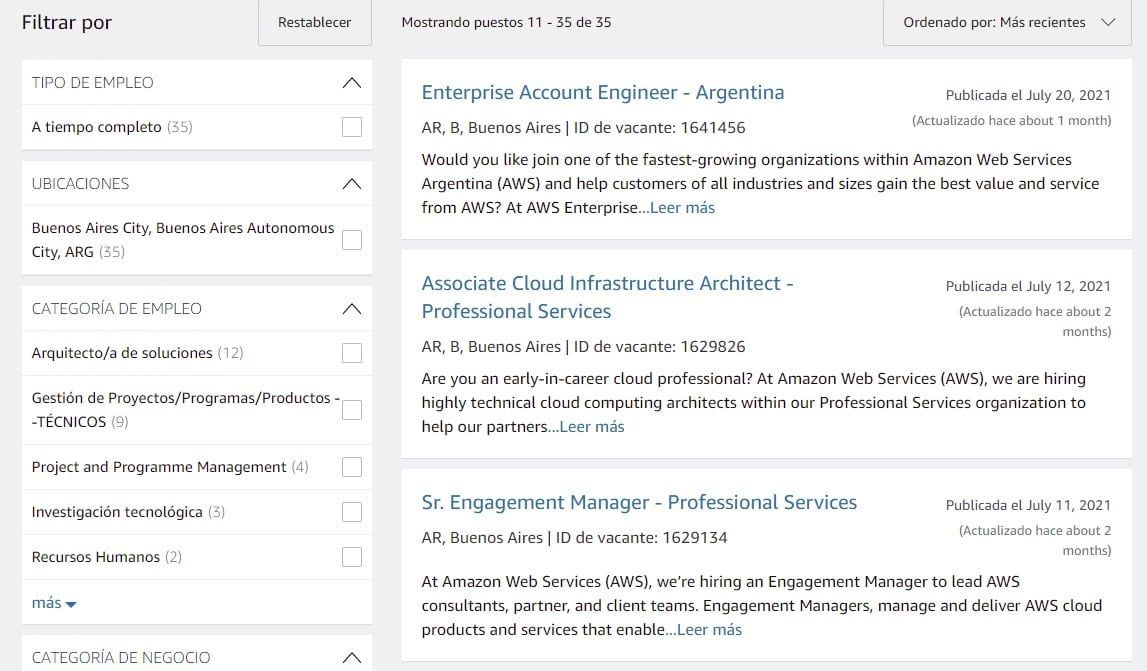Open the Enterprise Account Engineer - Argentina posting

pos(603,91)
